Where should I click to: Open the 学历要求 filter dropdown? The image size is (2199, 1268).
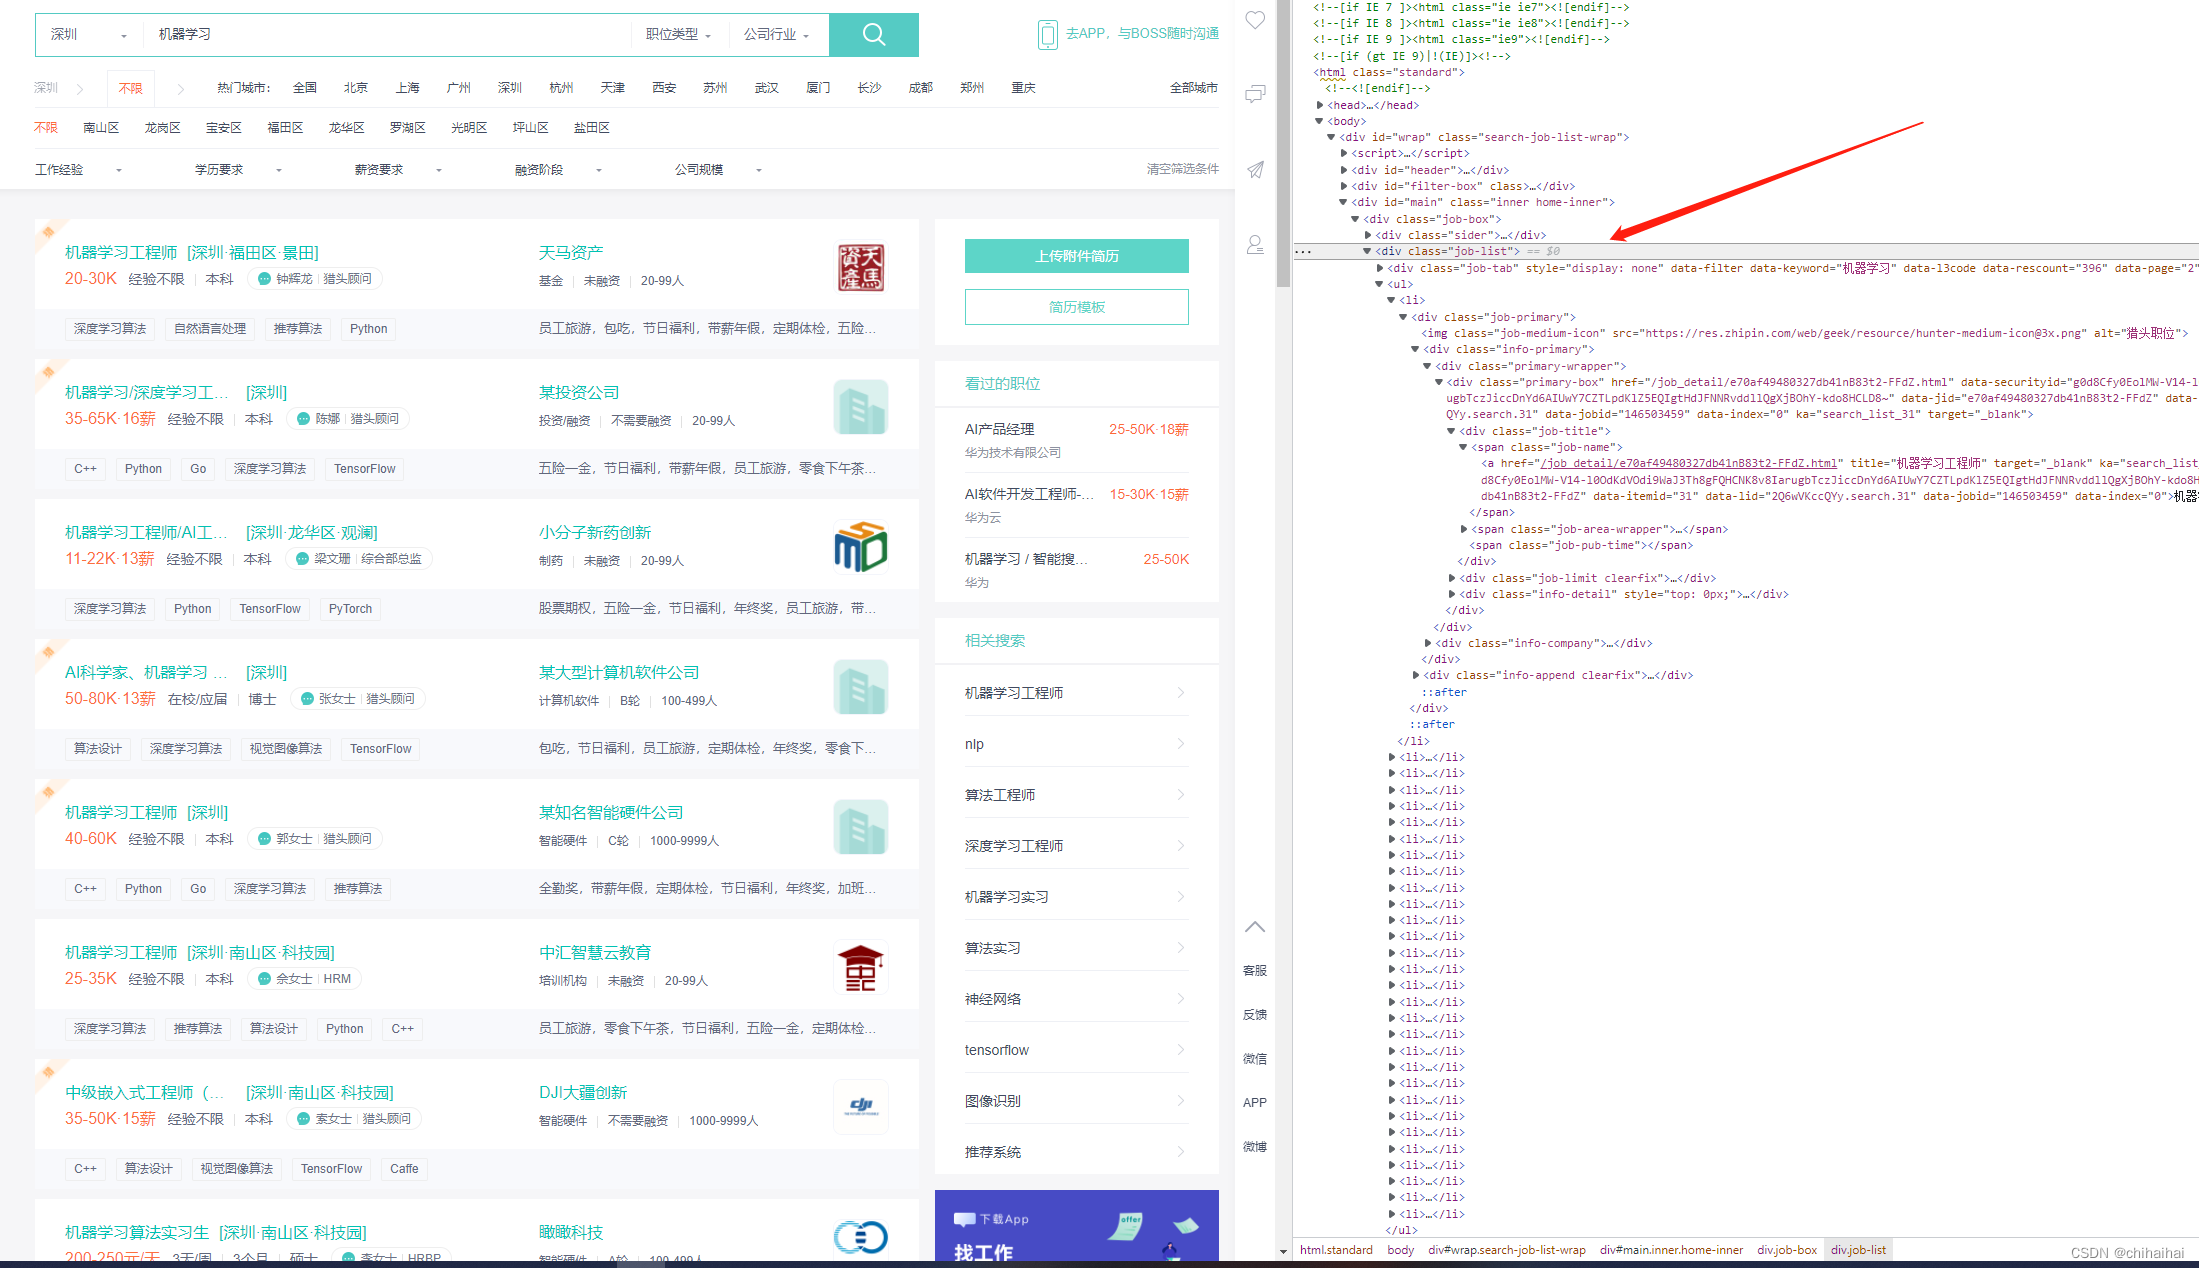pyautogui.click(x=238, y=170)
